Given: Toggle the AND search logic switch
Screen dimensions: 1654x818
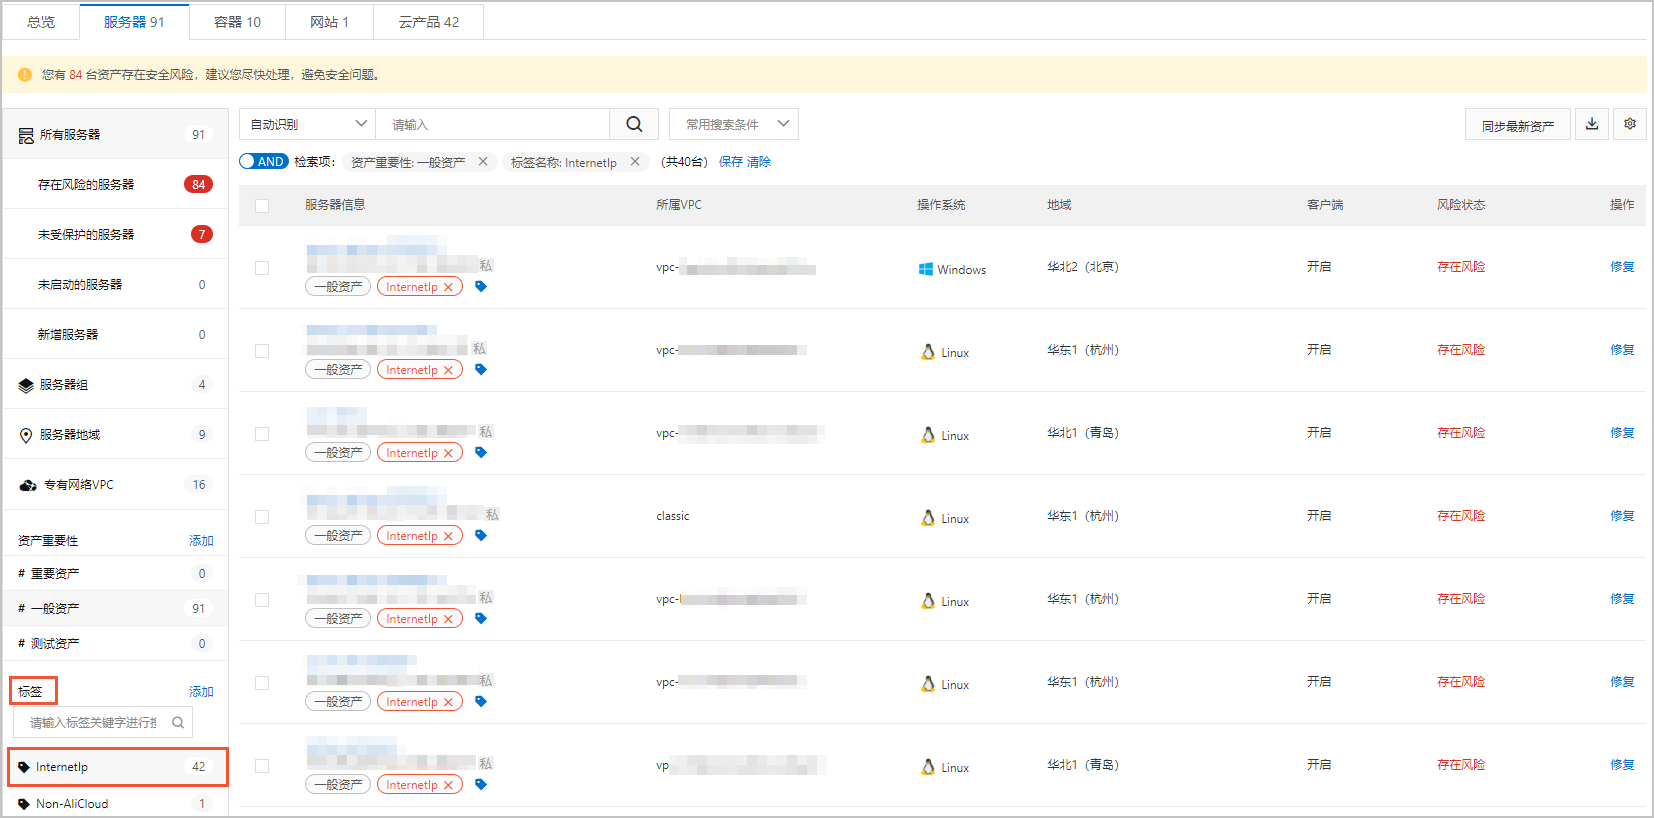Looking at the screenshot, I should click(264, 161).
